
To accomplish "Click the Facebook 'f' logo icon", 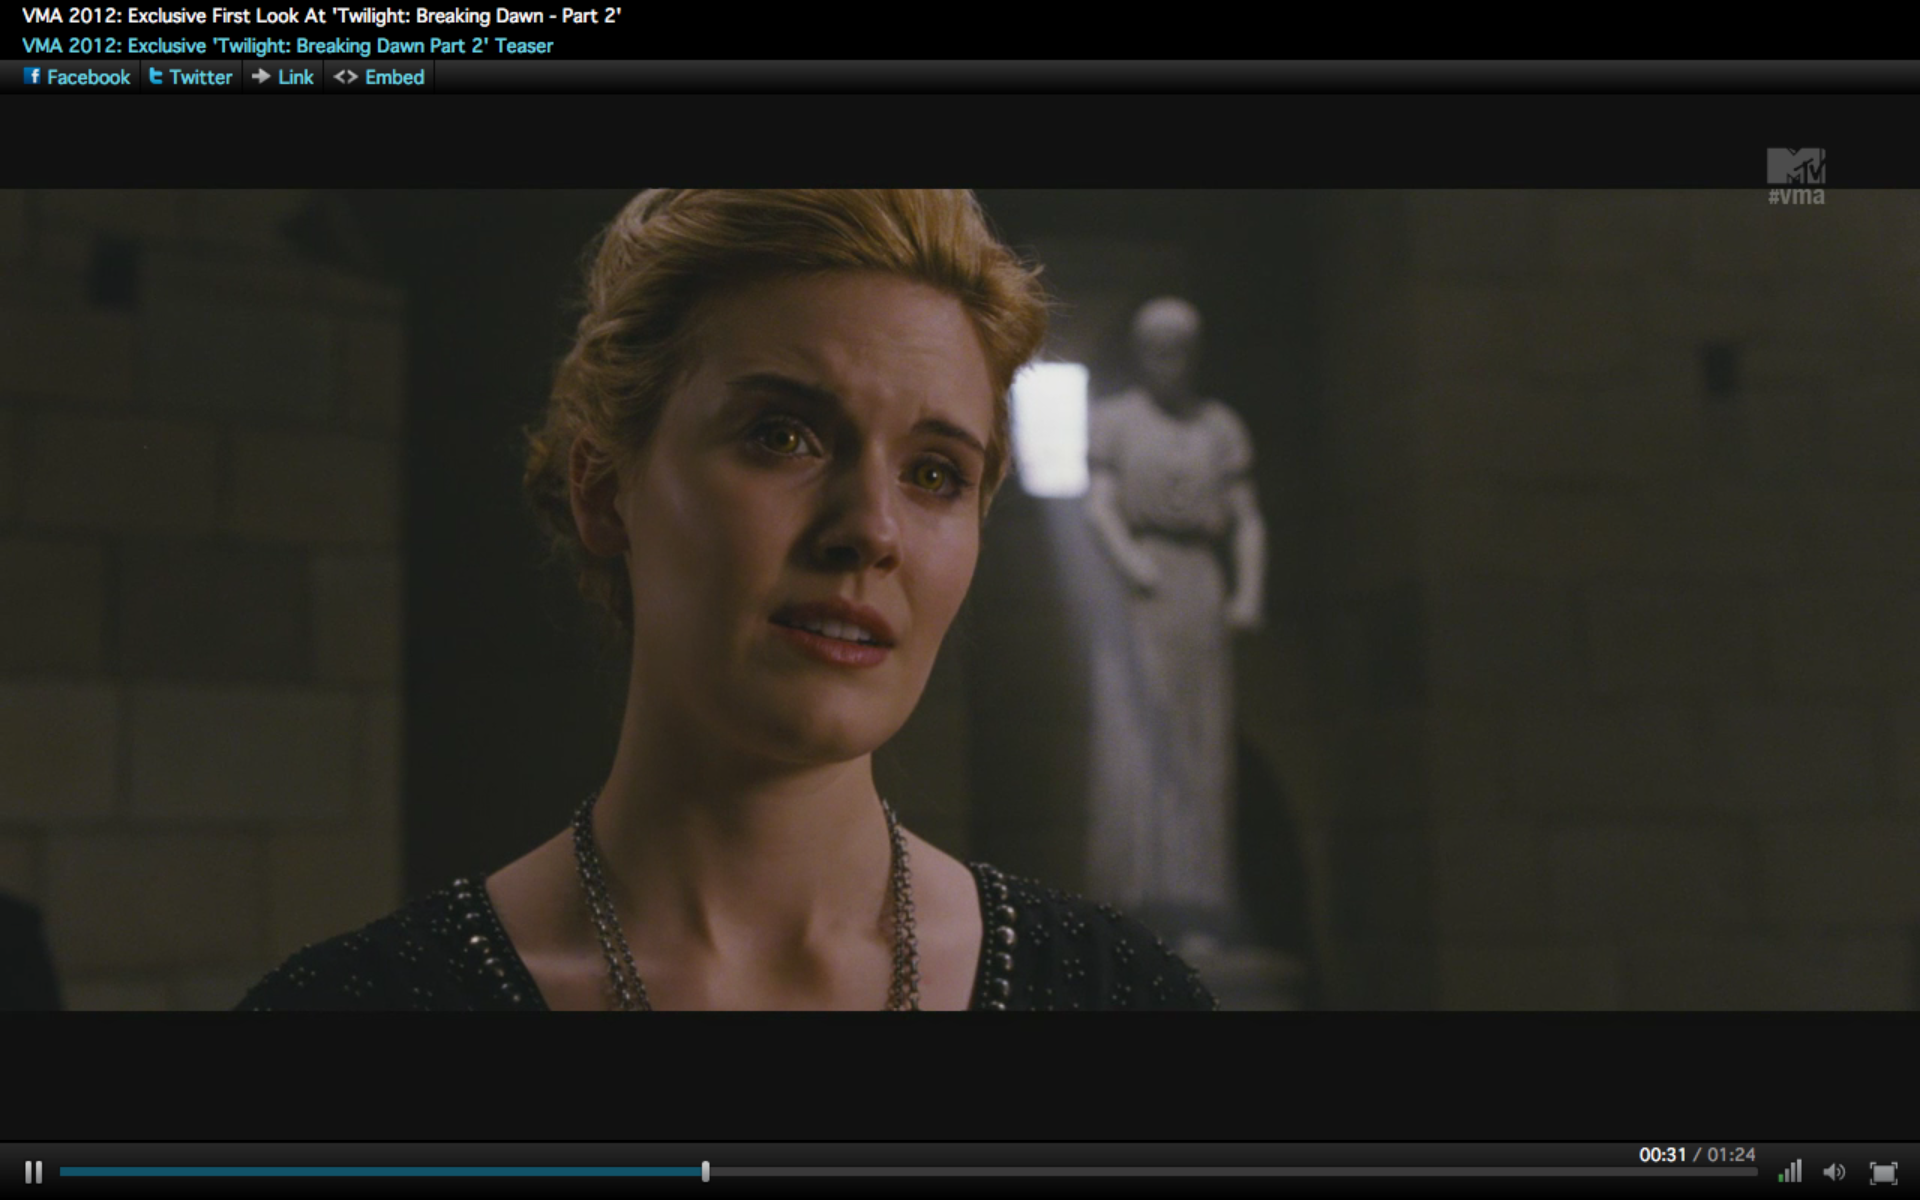I will coord(33,76).
